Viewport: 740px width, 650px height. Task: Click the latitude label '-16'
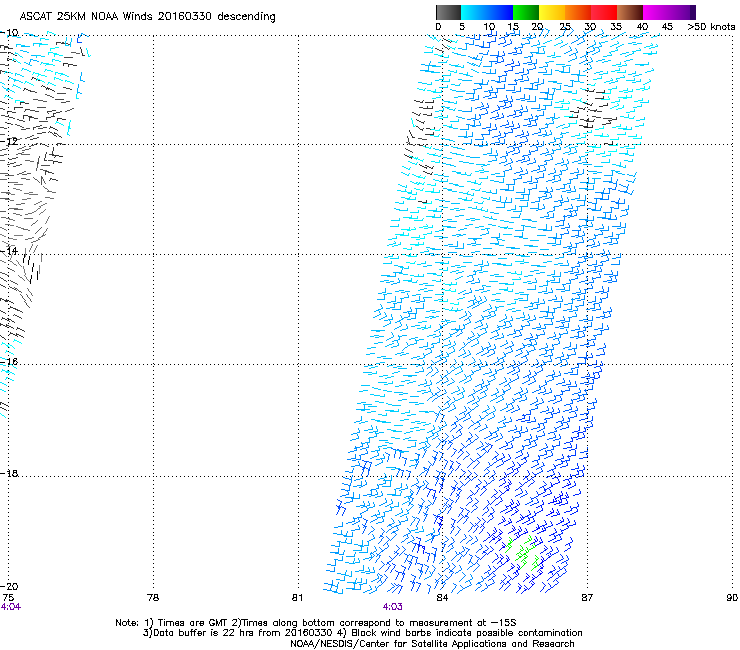(9, 362)
